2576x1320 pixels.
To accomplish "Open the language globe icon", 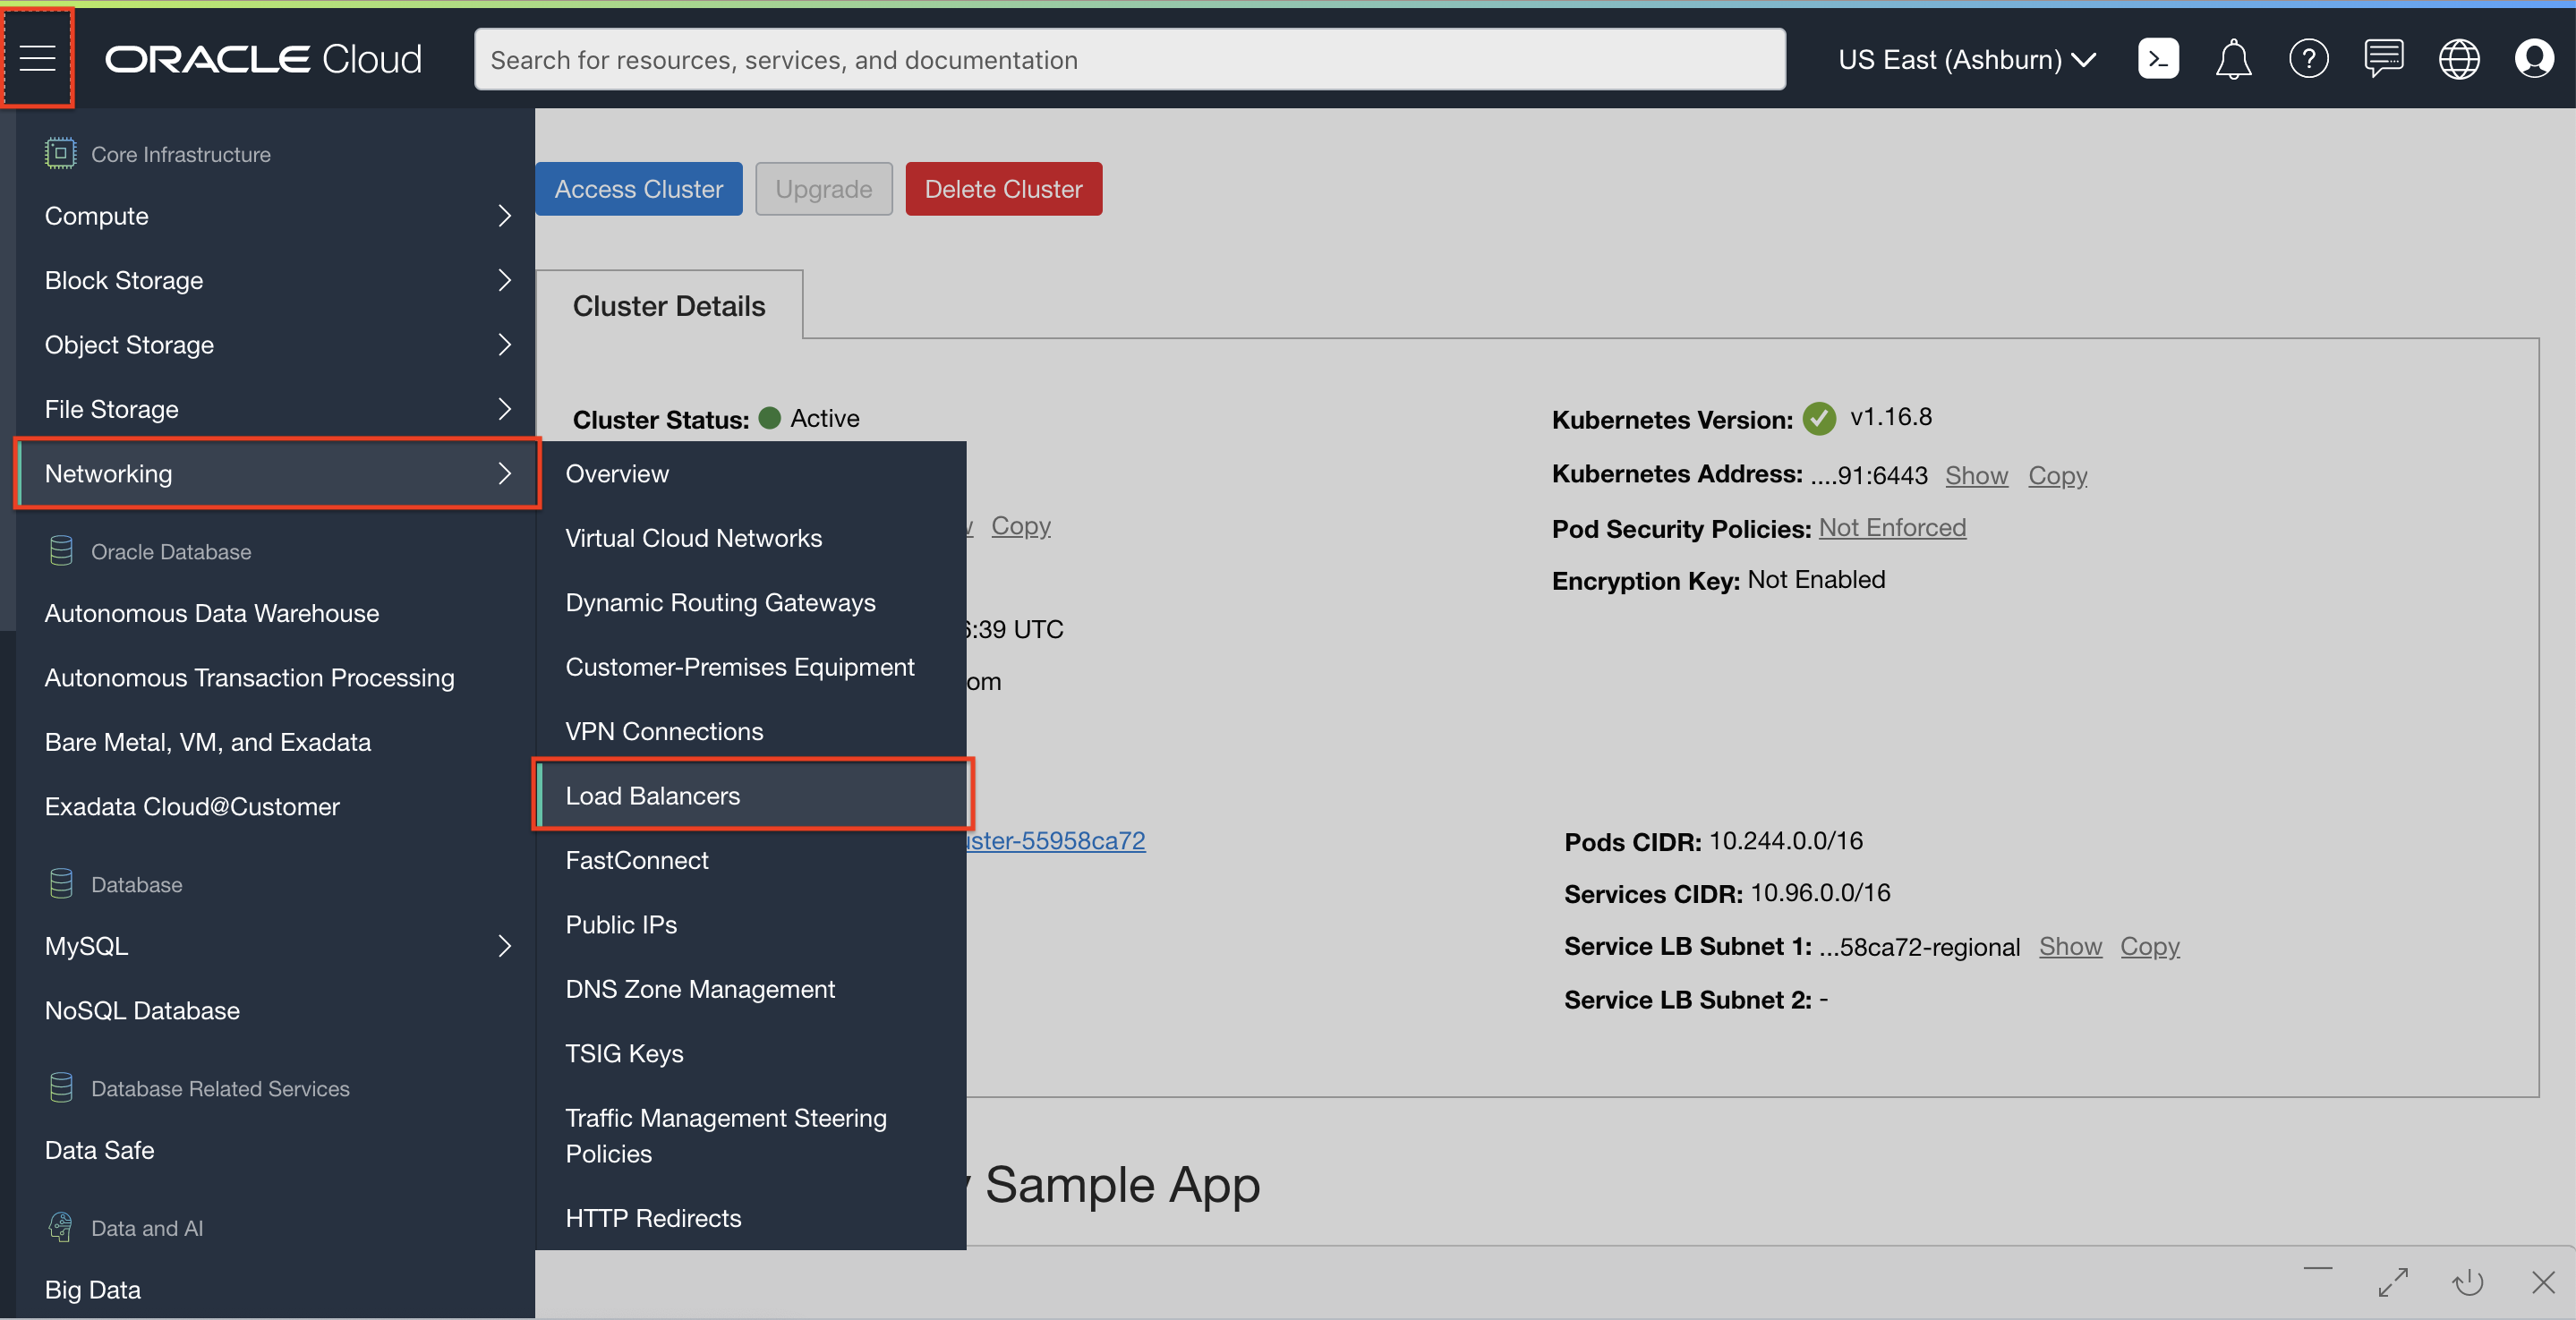I will coord(2458,59).
